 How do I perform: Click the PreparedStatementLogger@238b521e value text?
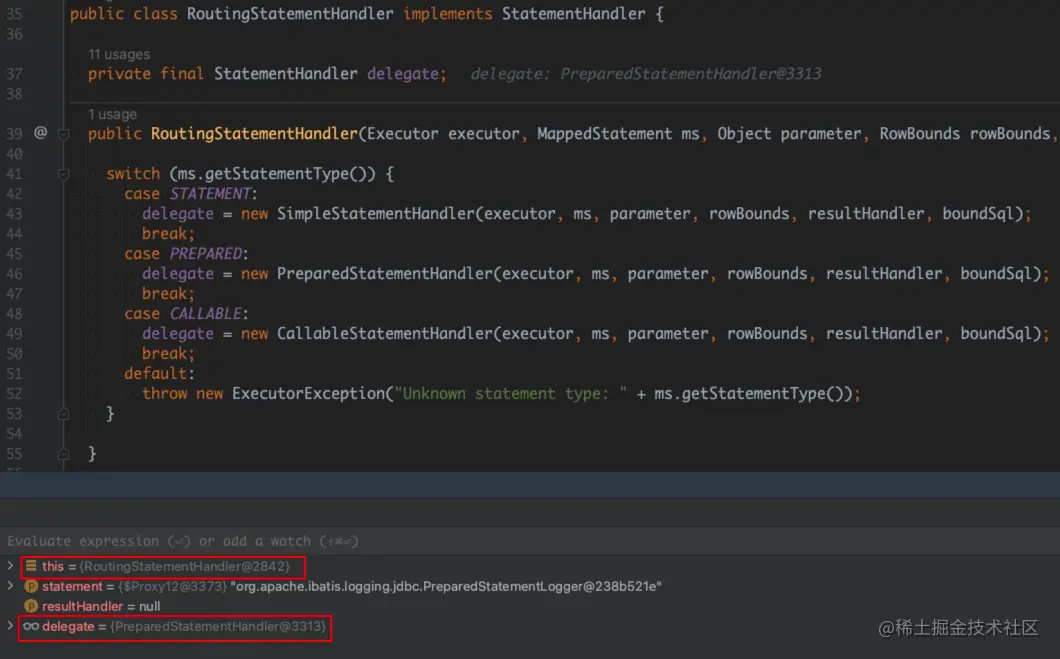point(445,587)
